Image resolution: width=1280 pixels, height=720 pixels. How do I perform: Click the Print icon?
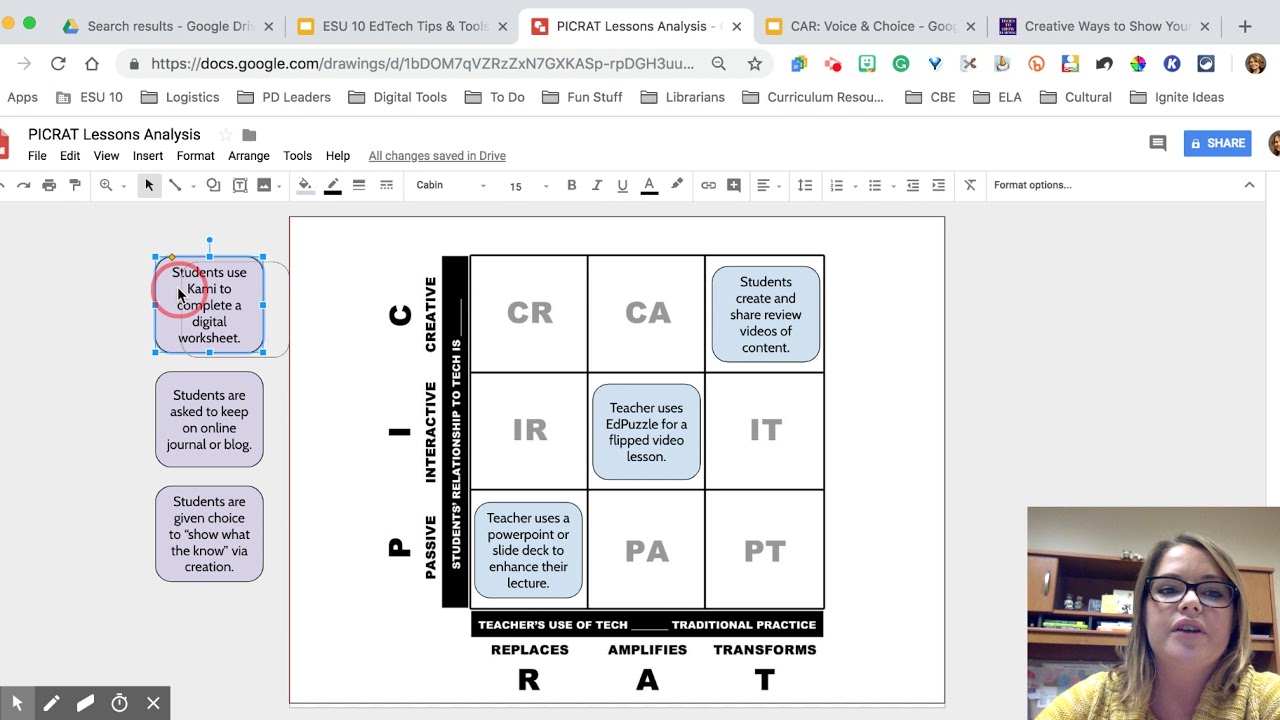(x=49, y=185)
